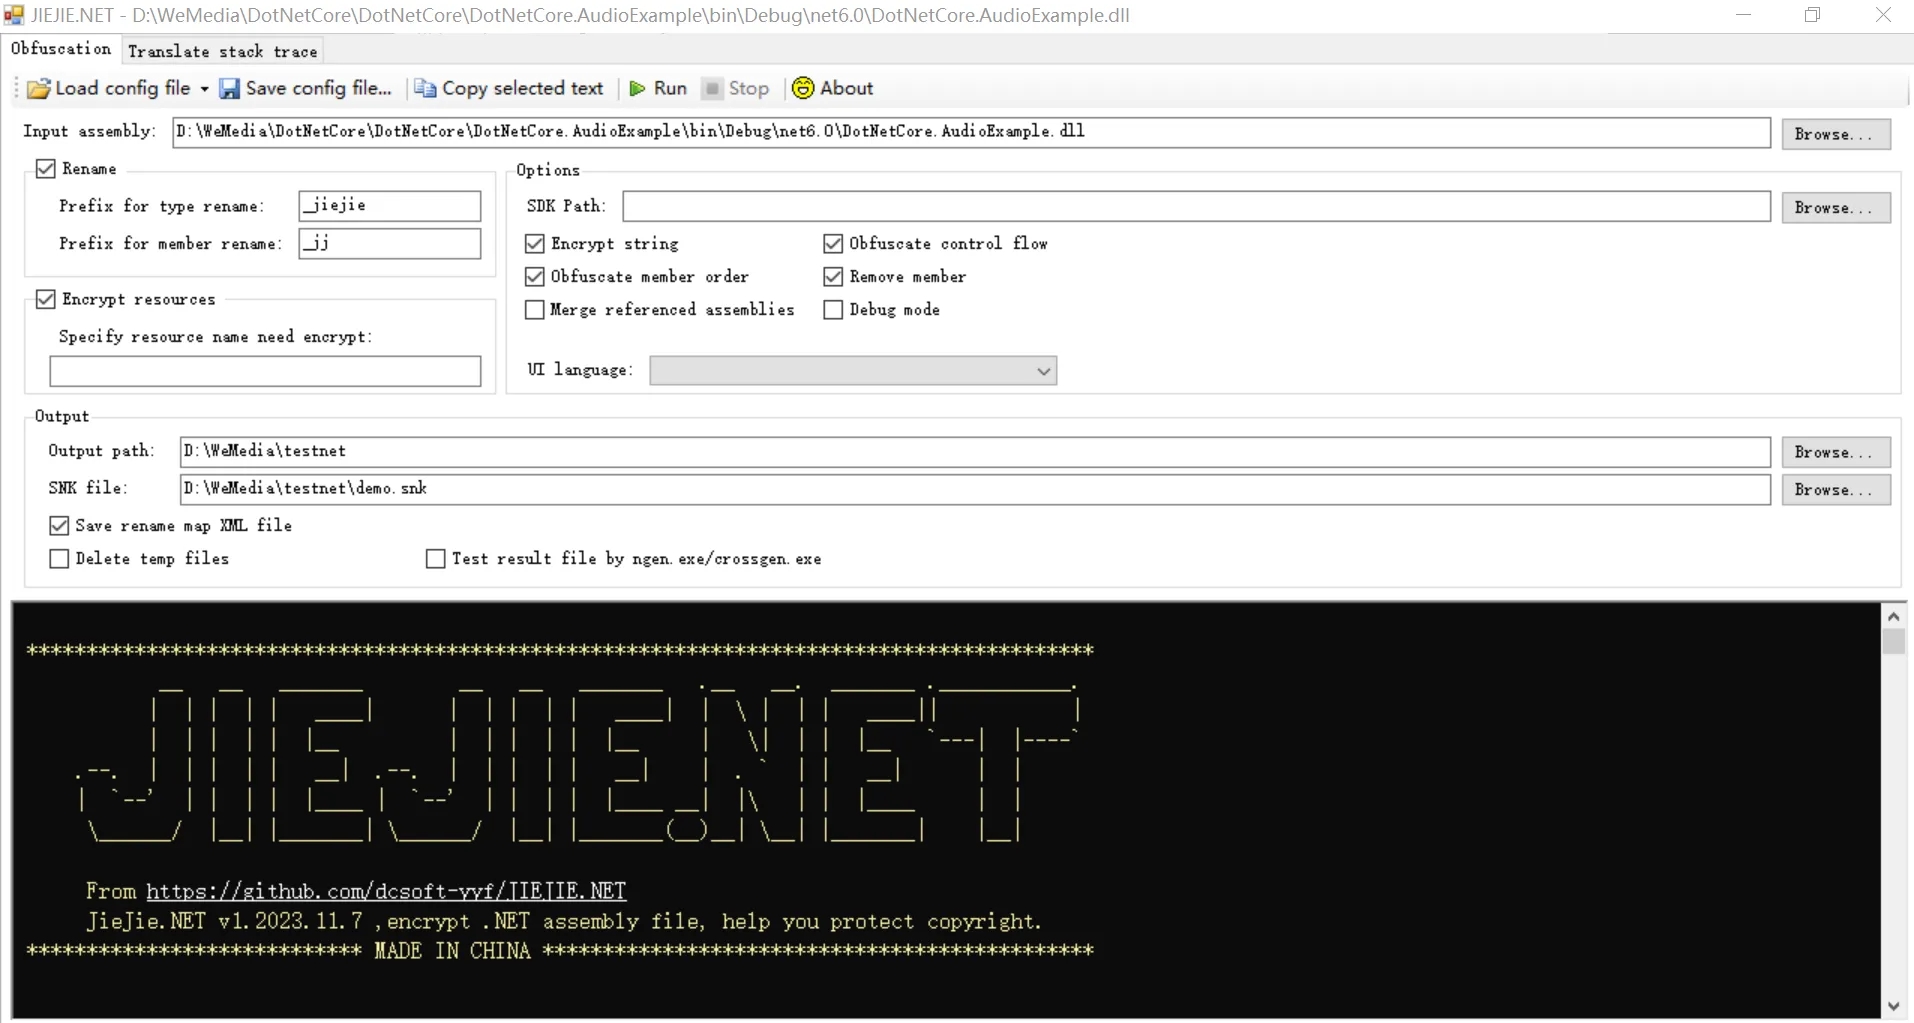This screenshot has width=1914, height=1023.
Task: Enable Debug mode
Action: (x=833, y=310)
